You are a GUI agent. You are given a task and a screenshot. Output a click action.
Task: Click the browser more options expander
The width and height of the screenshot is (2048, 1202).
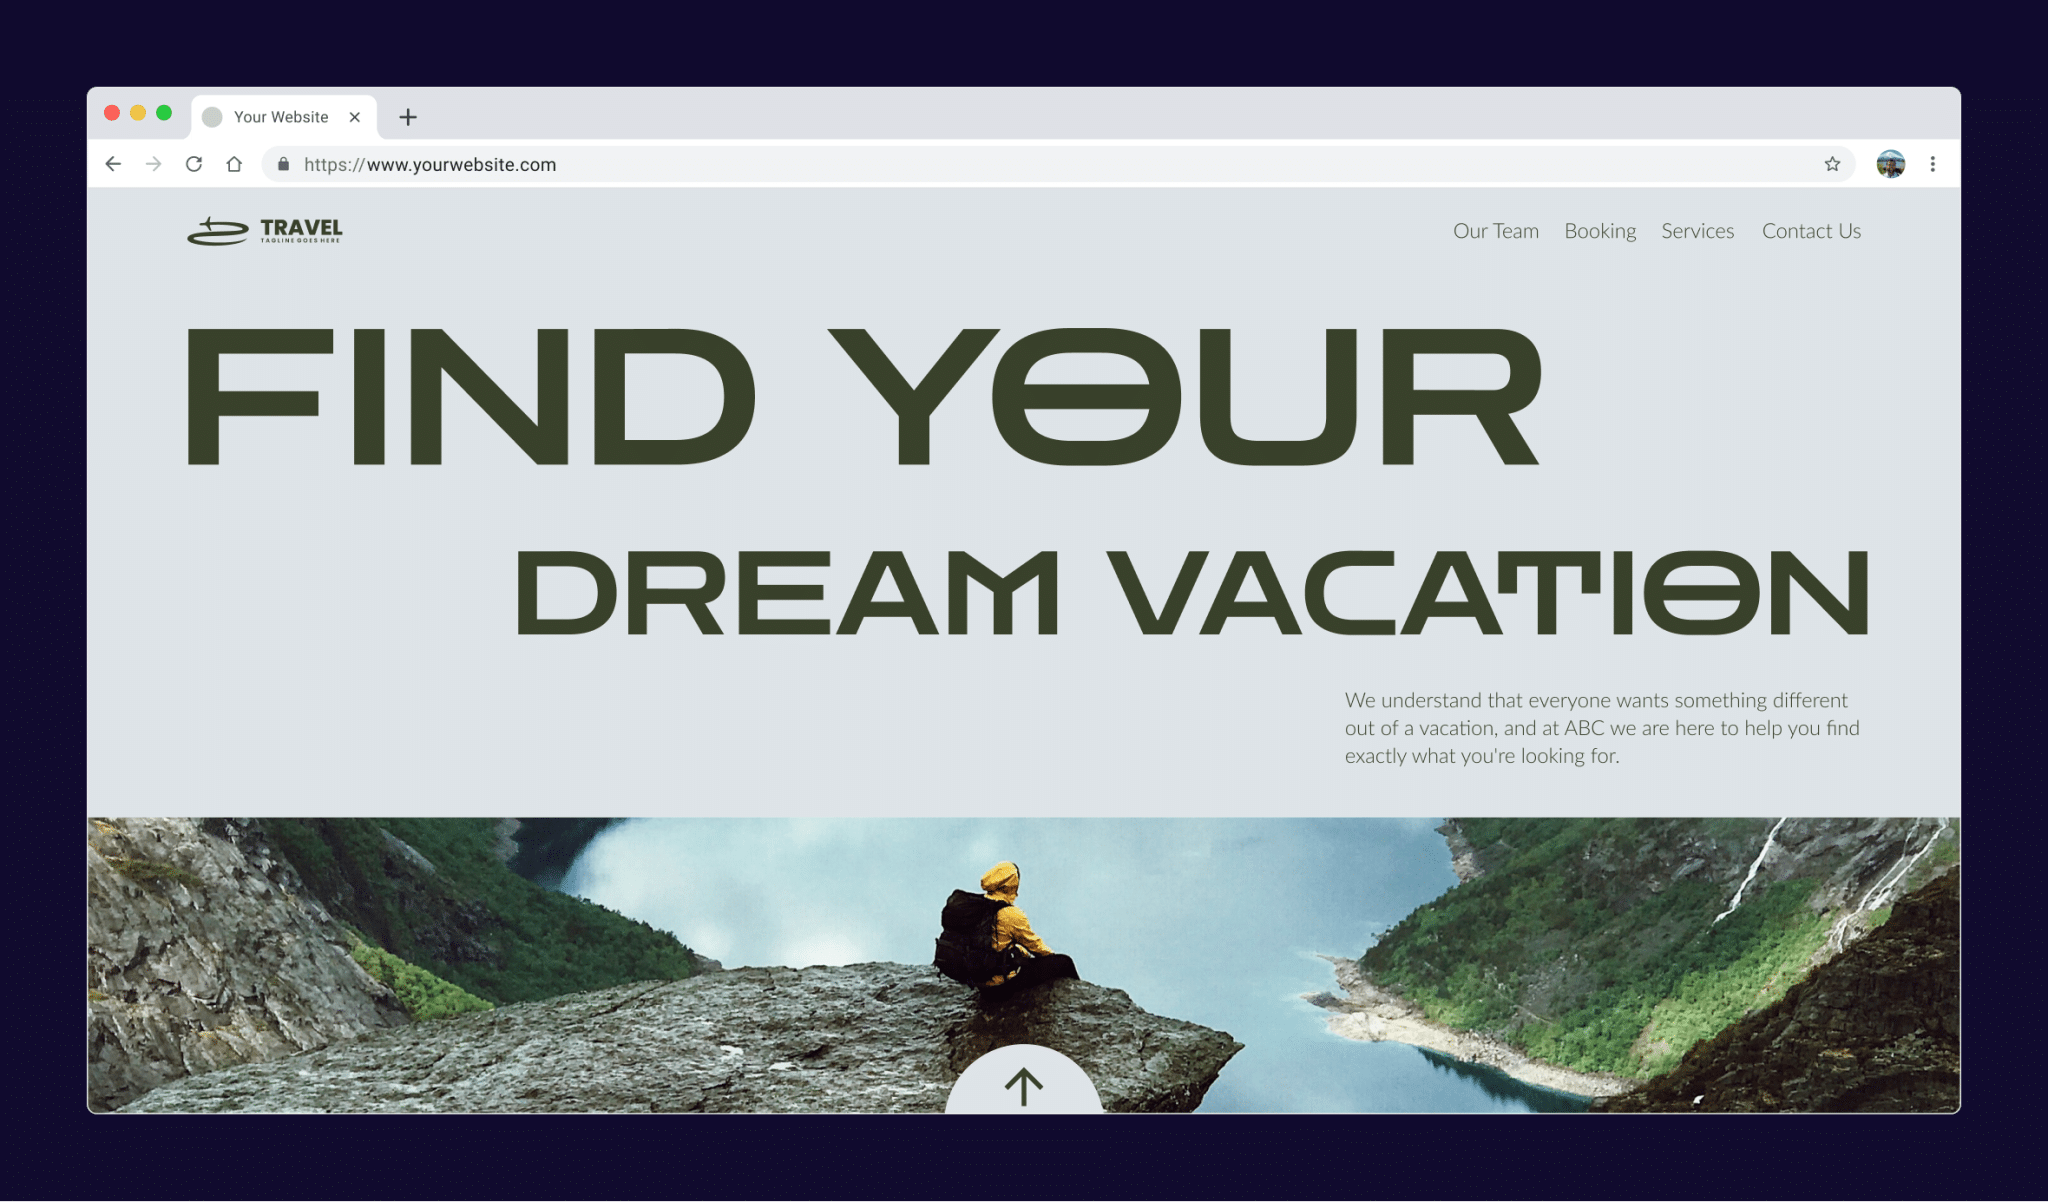[x=1934, y=165]
